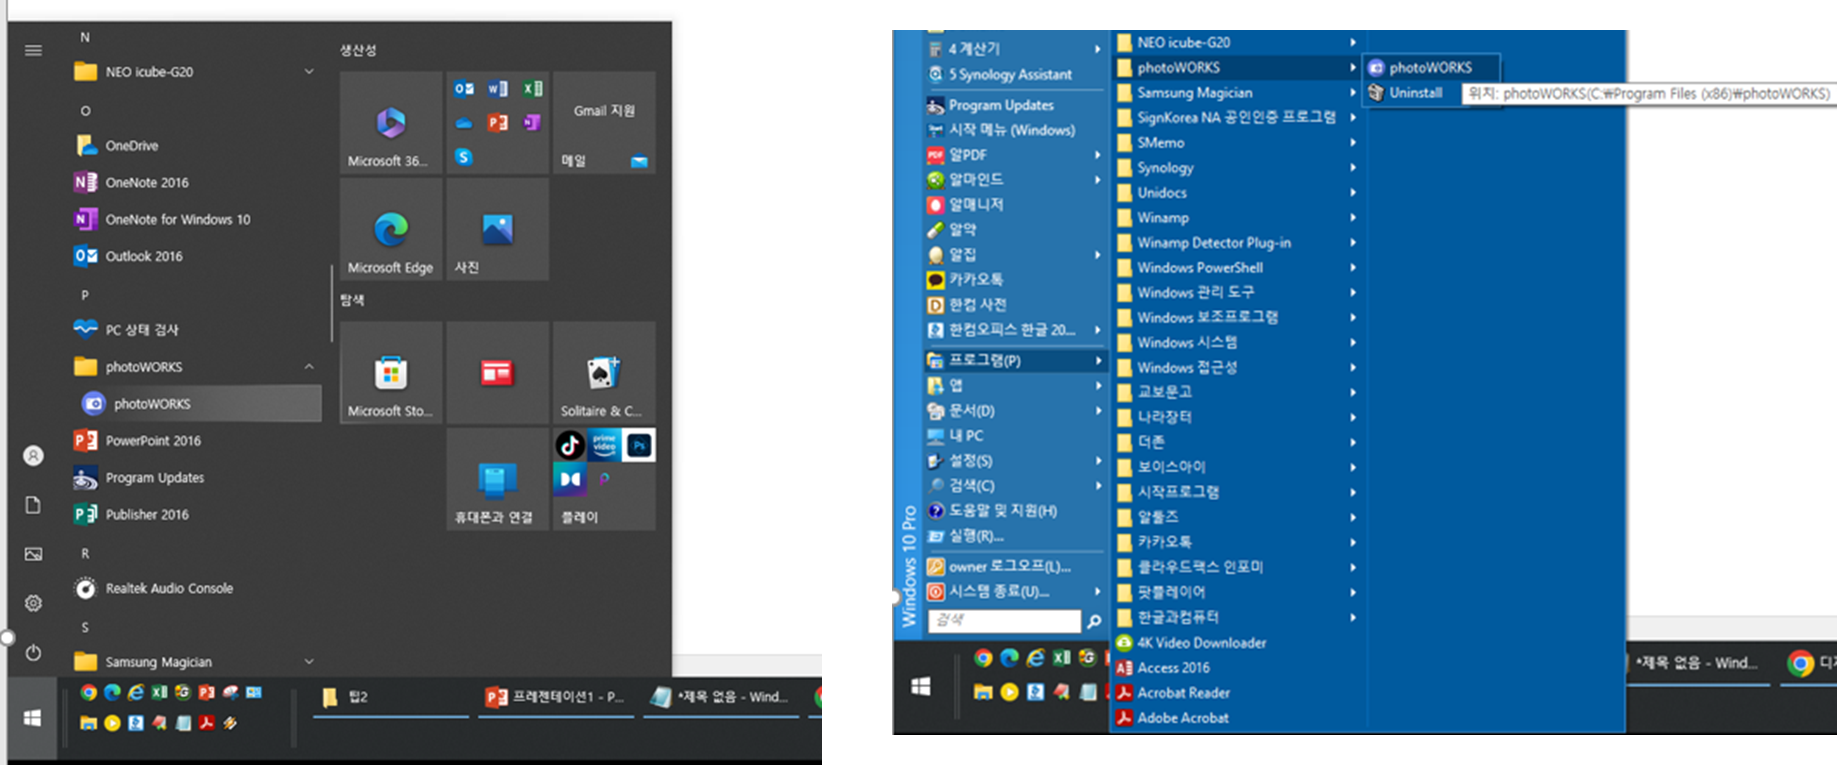Switch to the 프레젠테이션1 PowerPoint taskbar button

pos(558,697)
